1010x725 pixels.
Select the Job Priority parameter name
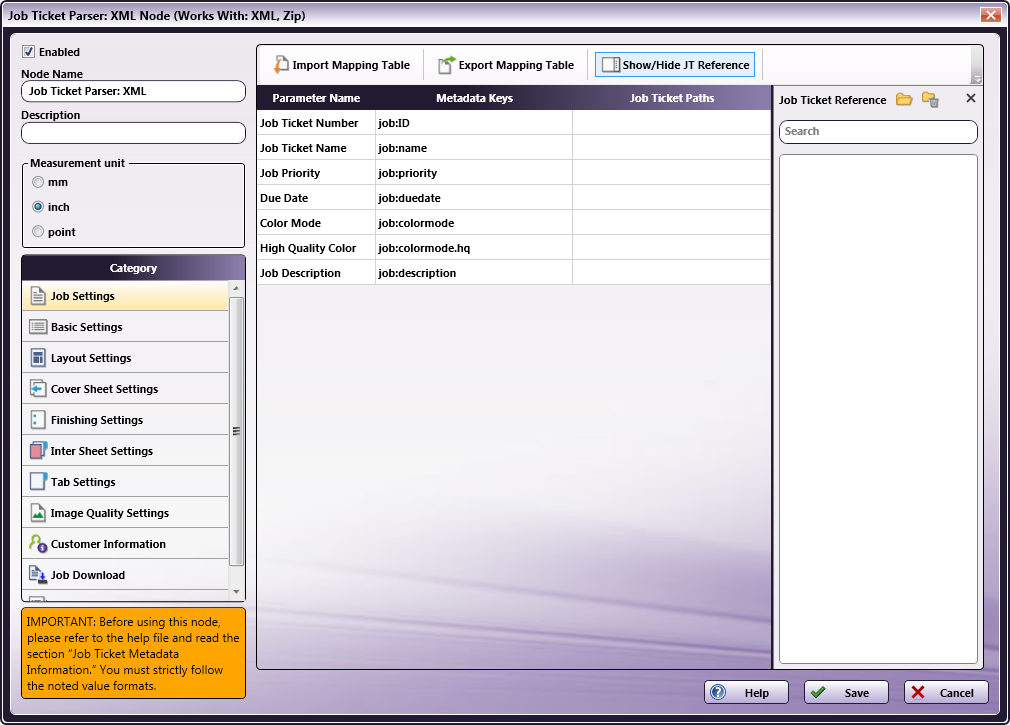(x=316, y=173)
